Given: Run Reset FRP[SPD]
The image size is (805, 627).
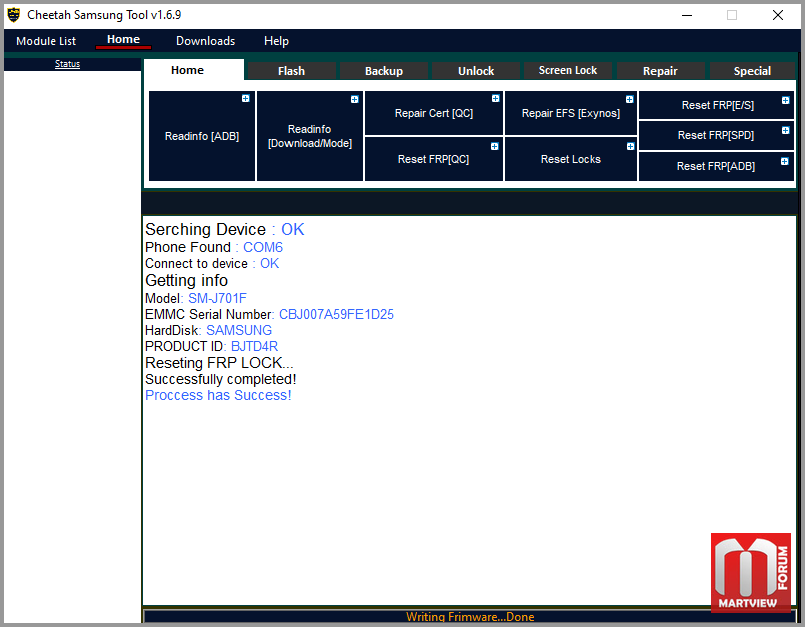Looking at the screenshot, I should pyautogui.click(x=716, y=136).
